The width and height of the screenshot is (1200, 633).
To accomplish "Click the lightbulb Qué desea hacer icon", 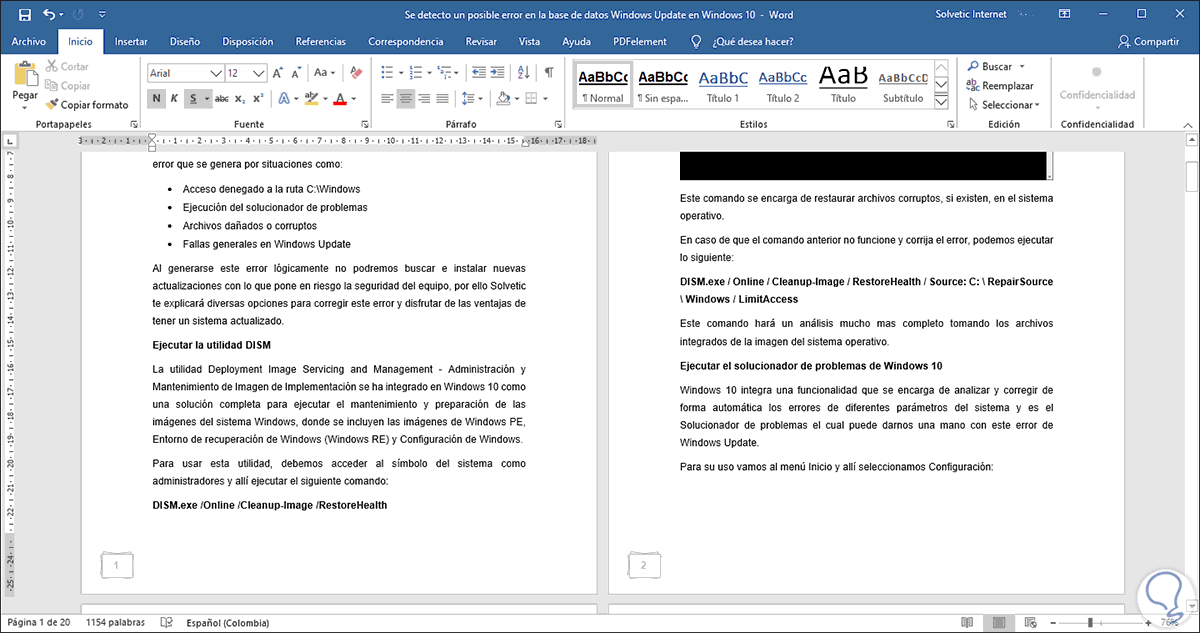I will [697, 42].
